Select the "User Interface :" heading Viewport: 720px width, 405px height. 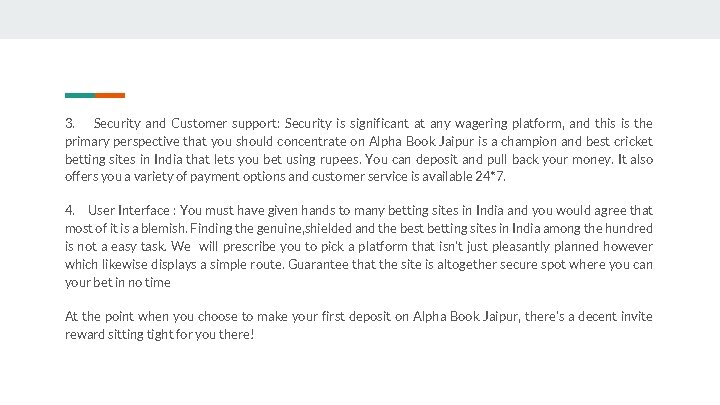[x=132, y=211]
